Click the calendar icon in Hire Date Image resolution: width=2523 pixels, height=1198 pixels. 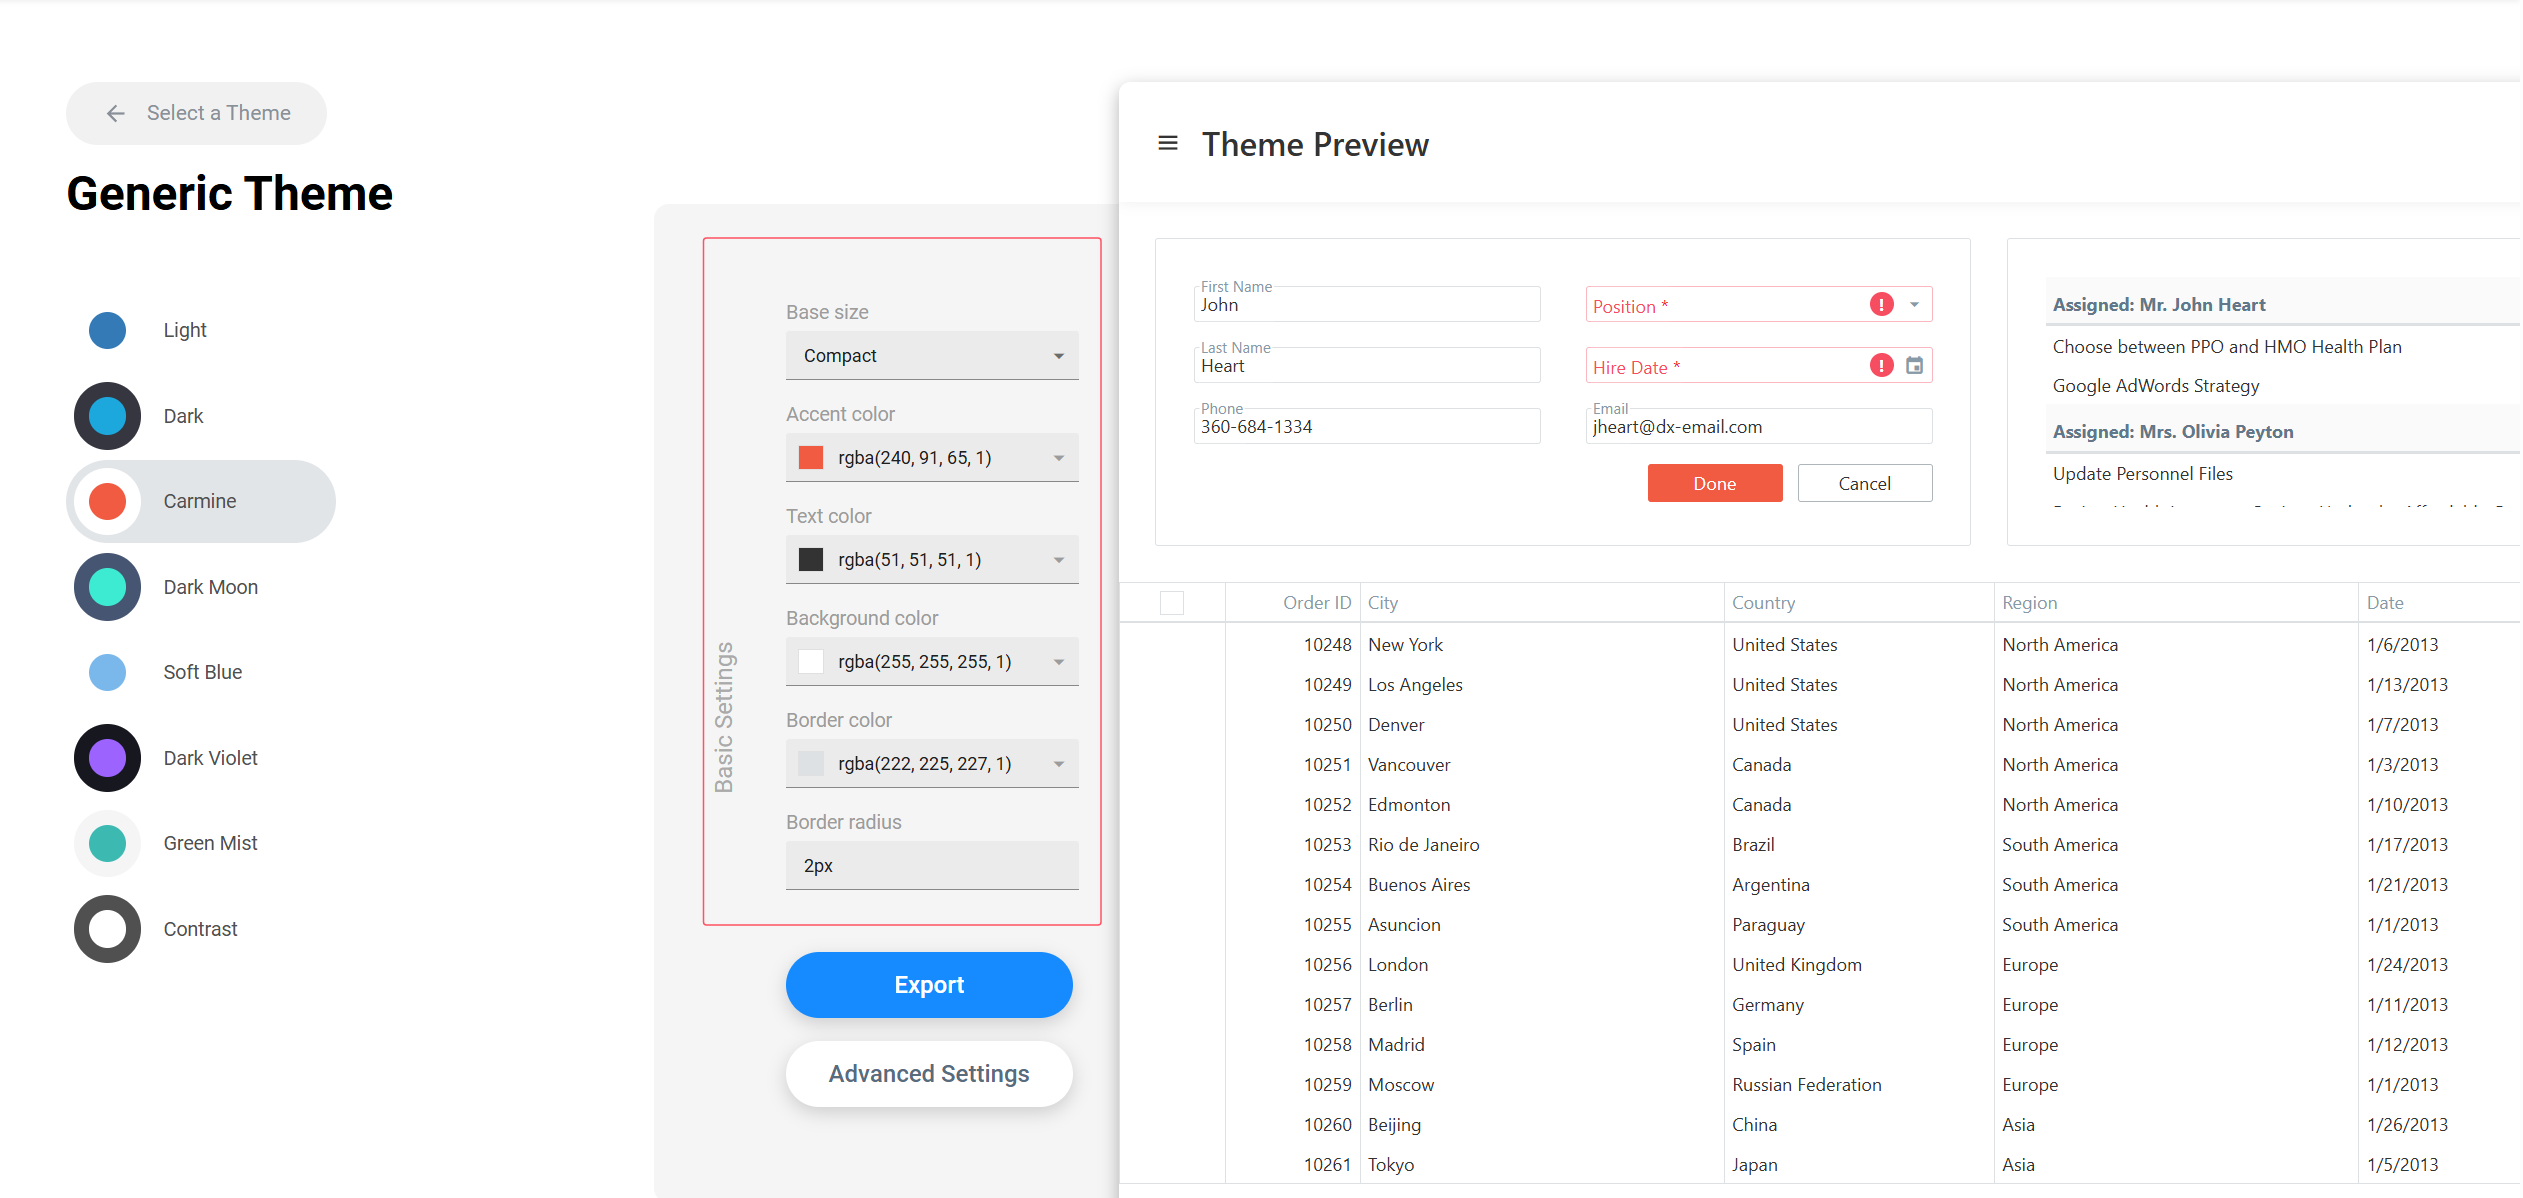1914,366
